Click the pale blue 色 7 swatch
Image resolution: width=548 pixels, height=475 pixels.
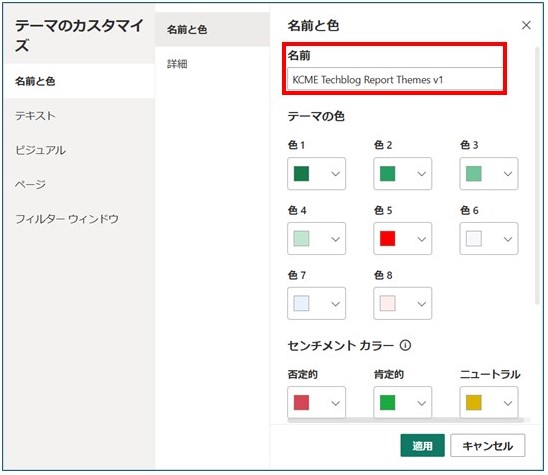(301, 303)
